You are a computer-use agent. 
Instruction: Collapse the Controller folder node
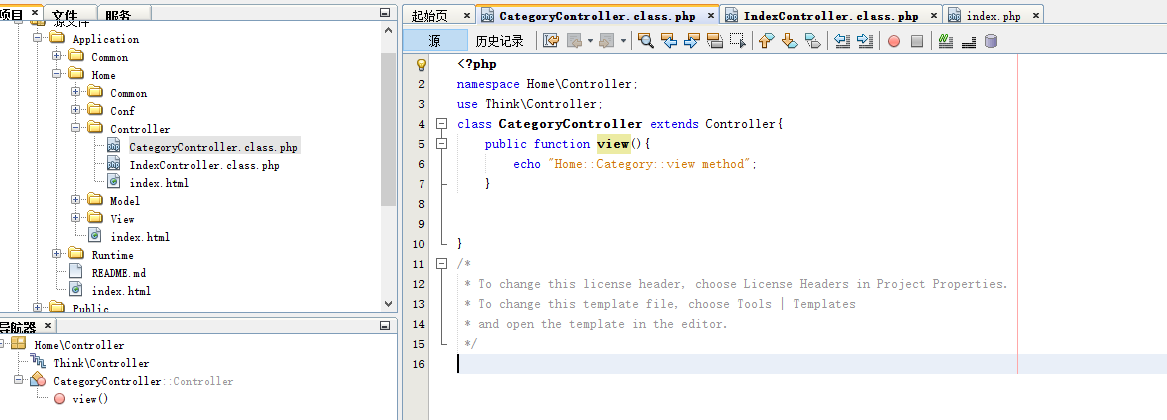(76, 129)
